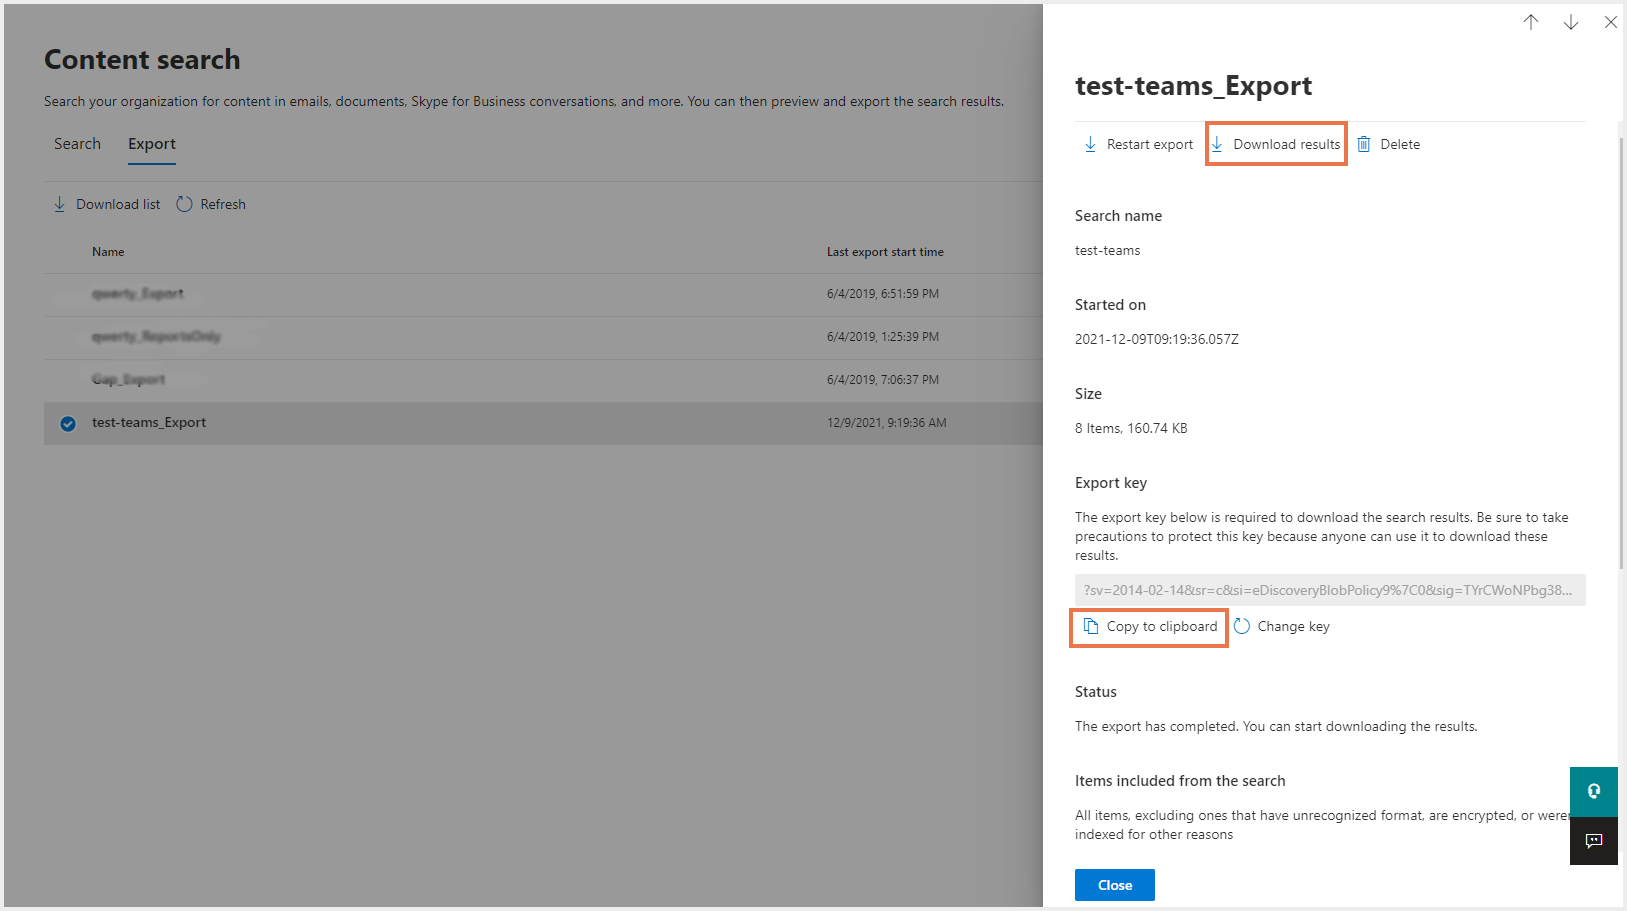Click the Download results button
This screenshot has width=1627, height=911.
[1276, 145]
